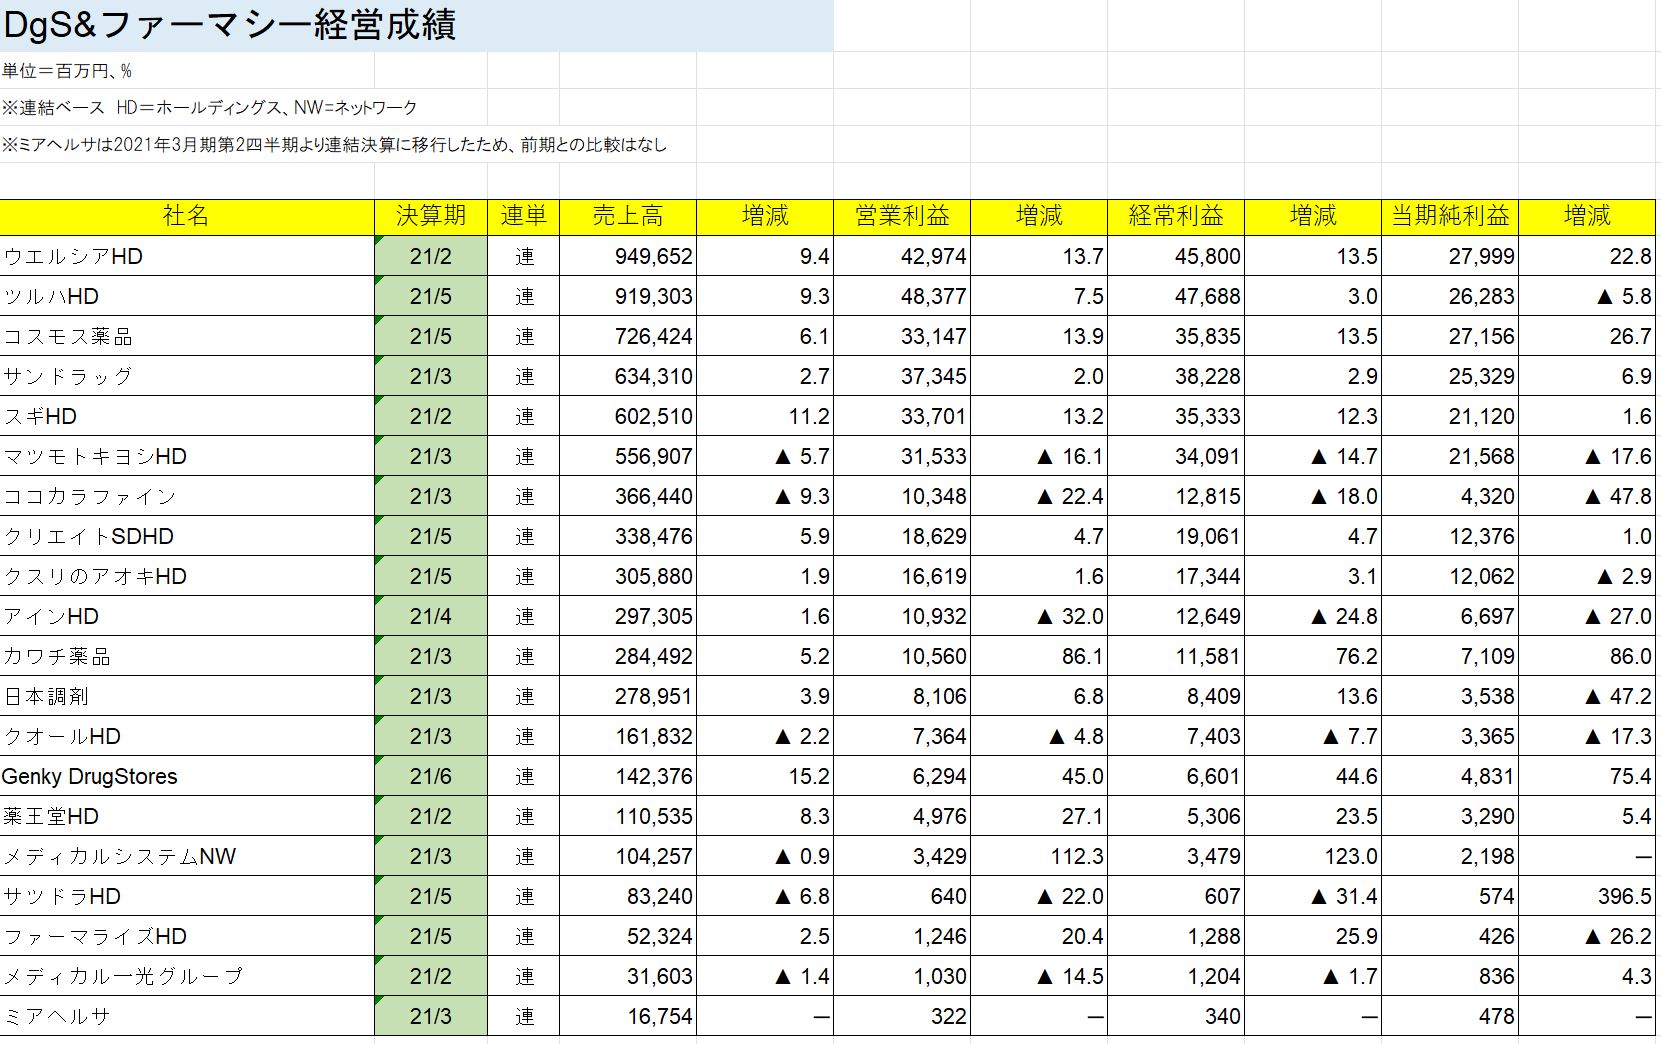This screenshot has width=1661, height=1044.
Task: Select マツモトキヨシHD operating profit 31,533
Action: coord(901,457)
